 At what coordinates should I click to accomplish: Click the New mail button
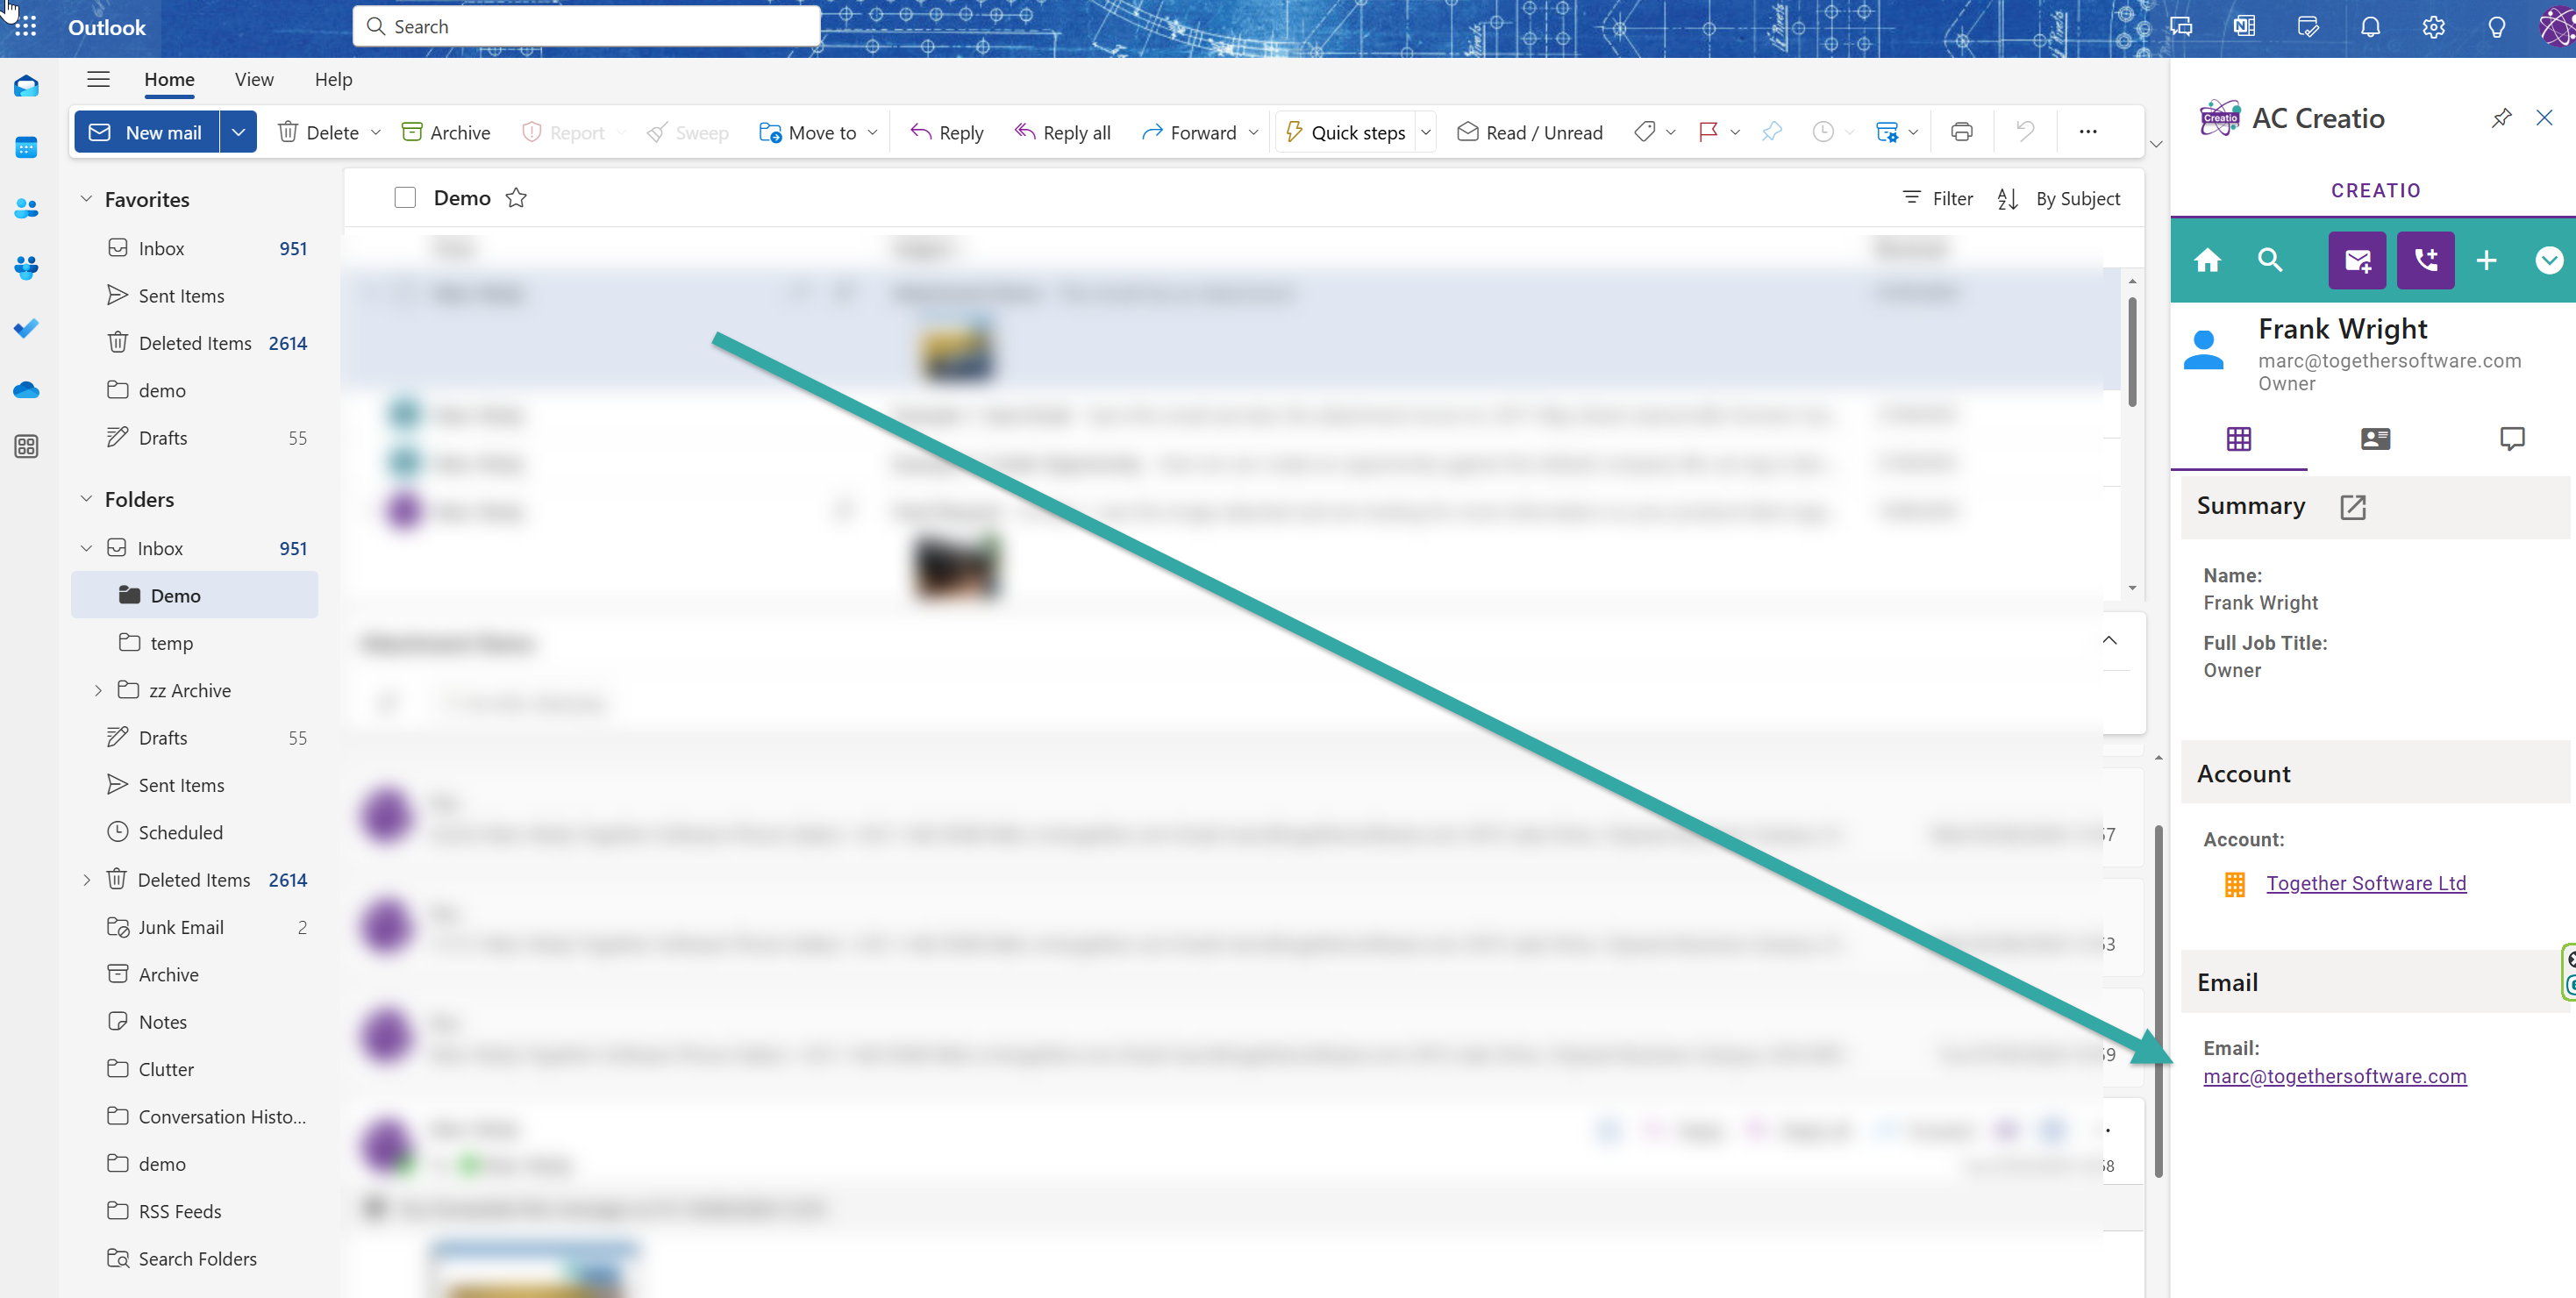click(147, 132)
